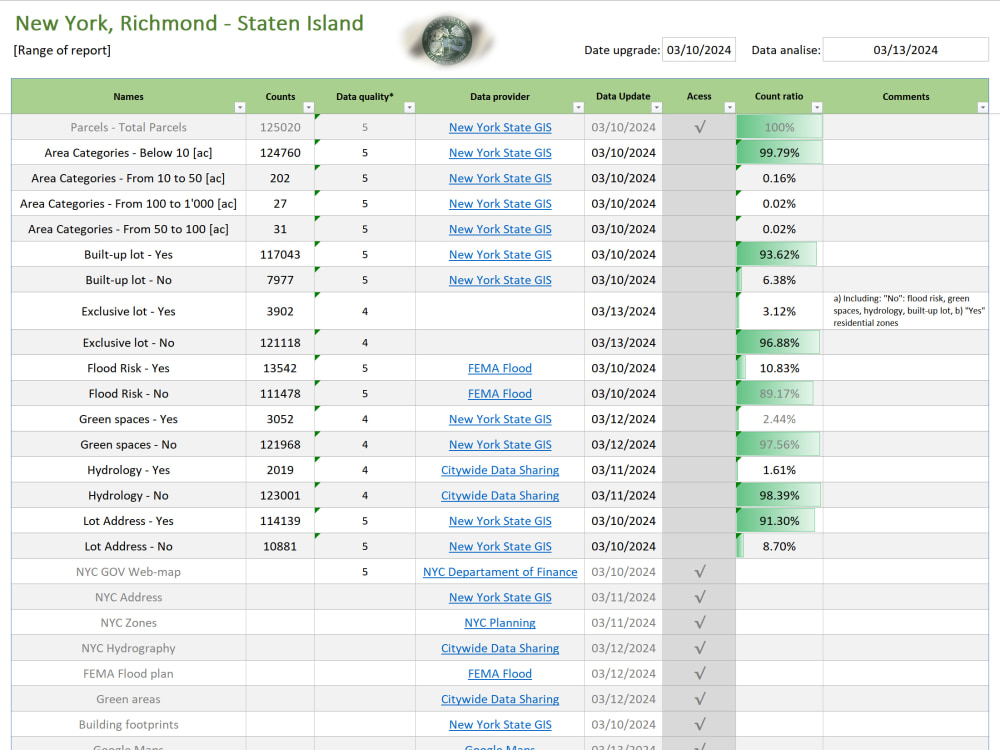Select the Names column header
1000x750 pixels.
click(128, 96)
